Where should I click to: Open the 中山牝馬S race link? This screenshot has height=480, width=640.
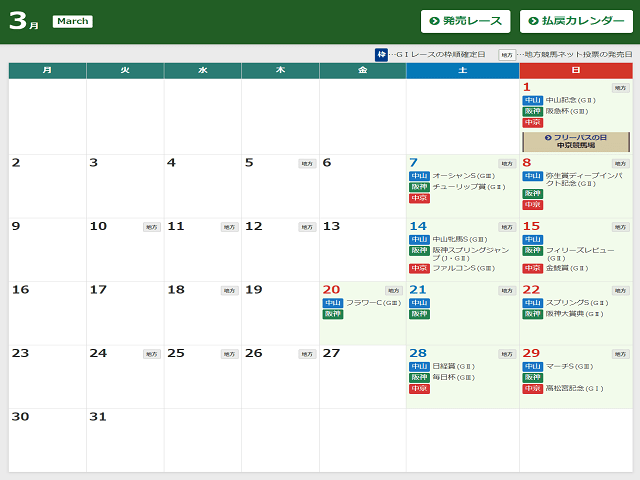point(460,240)
